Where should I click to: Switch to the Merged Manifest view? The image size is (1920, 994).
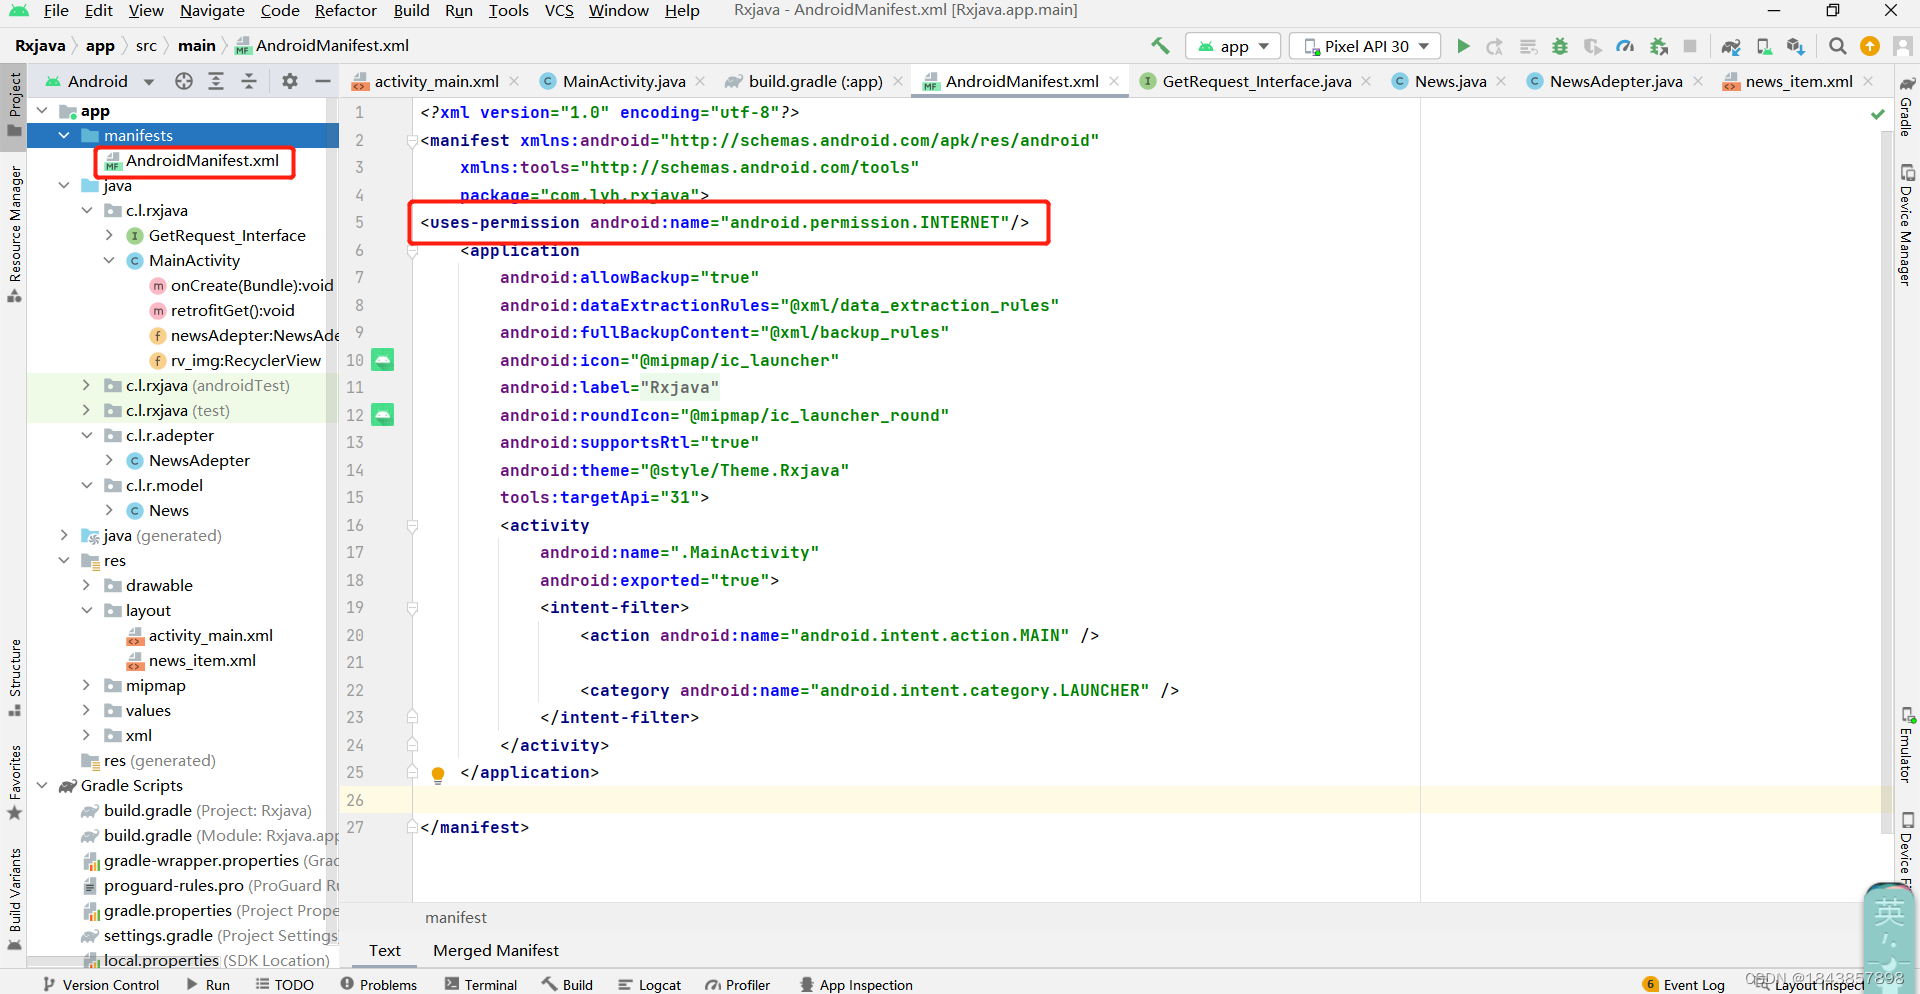(495, 950)
